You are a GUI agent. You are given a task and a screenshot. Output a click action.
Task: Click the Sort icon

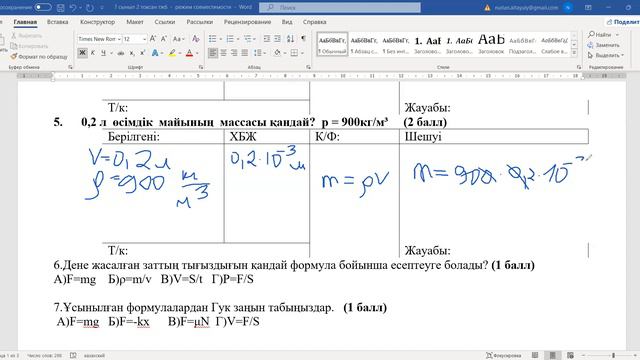(x=290, y=39)
